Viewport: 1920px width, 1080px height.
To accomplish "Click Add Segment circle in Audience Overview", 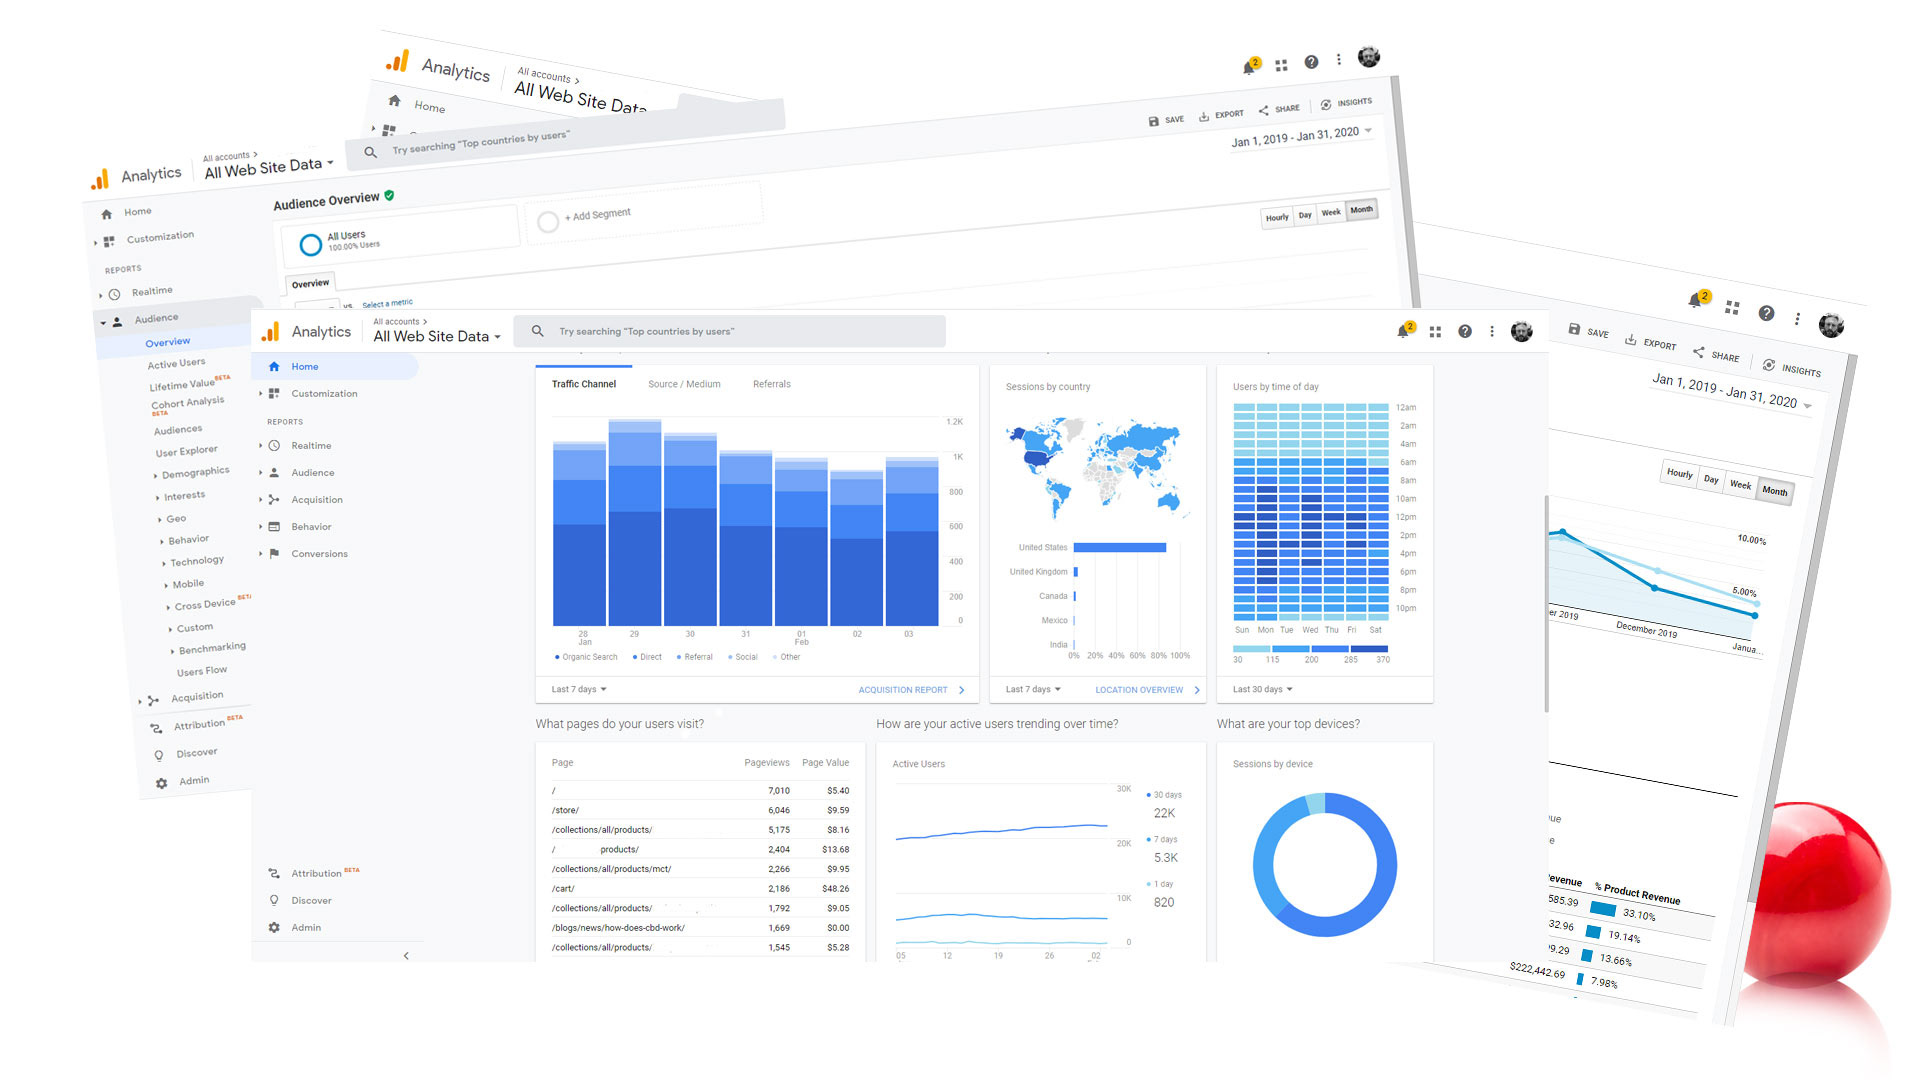I will point(548,222).
